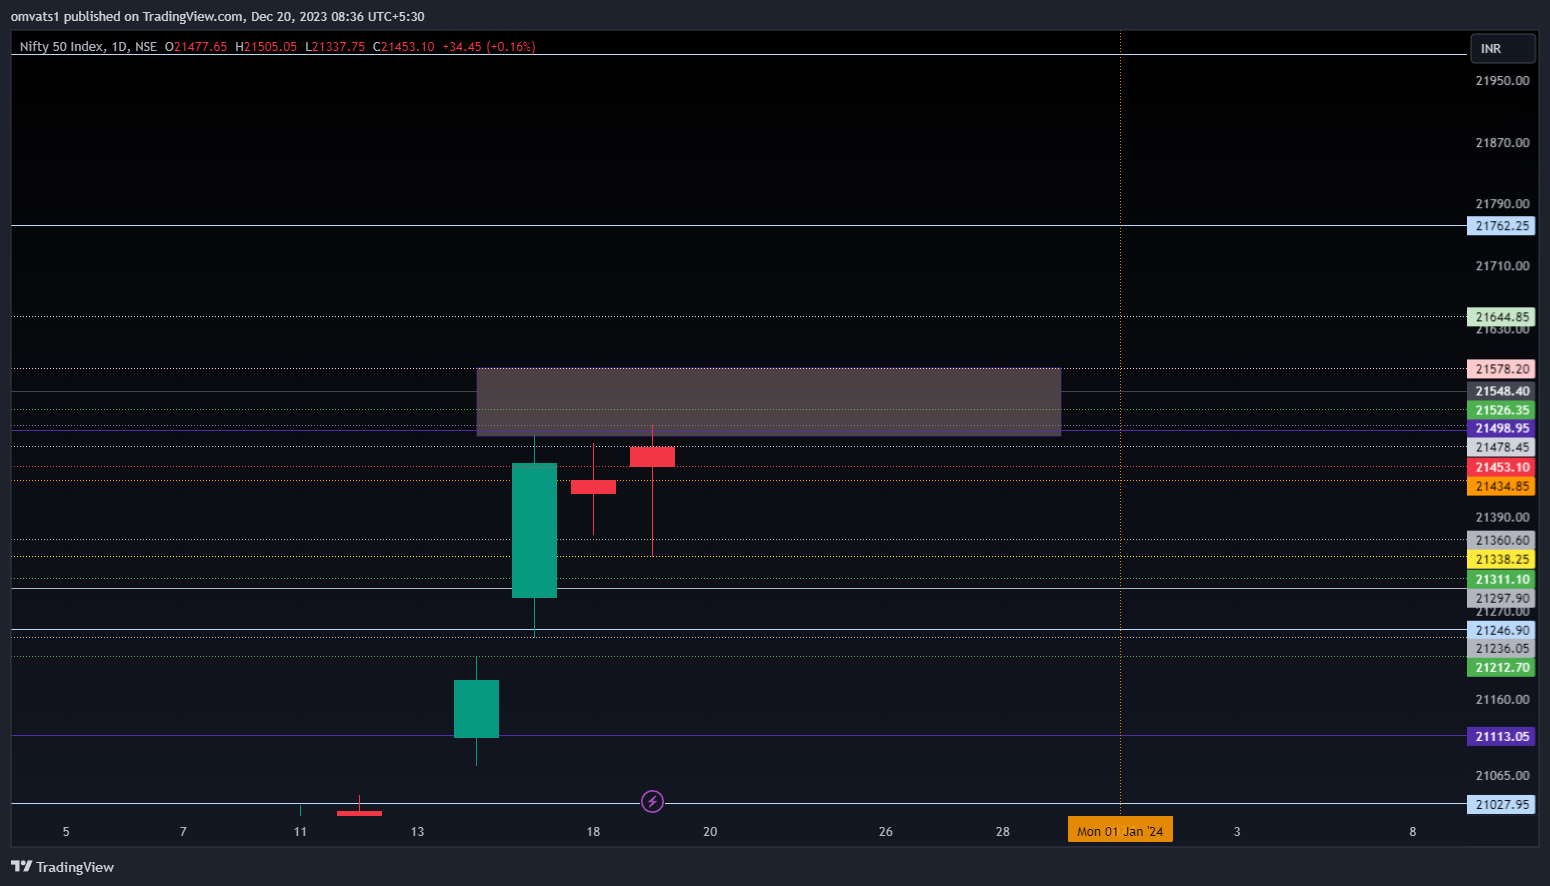Image resolution: width=1550 pixels, height=886 pixels.
Task: Click the green 21644.85 price label
Action: (1501, 317)
